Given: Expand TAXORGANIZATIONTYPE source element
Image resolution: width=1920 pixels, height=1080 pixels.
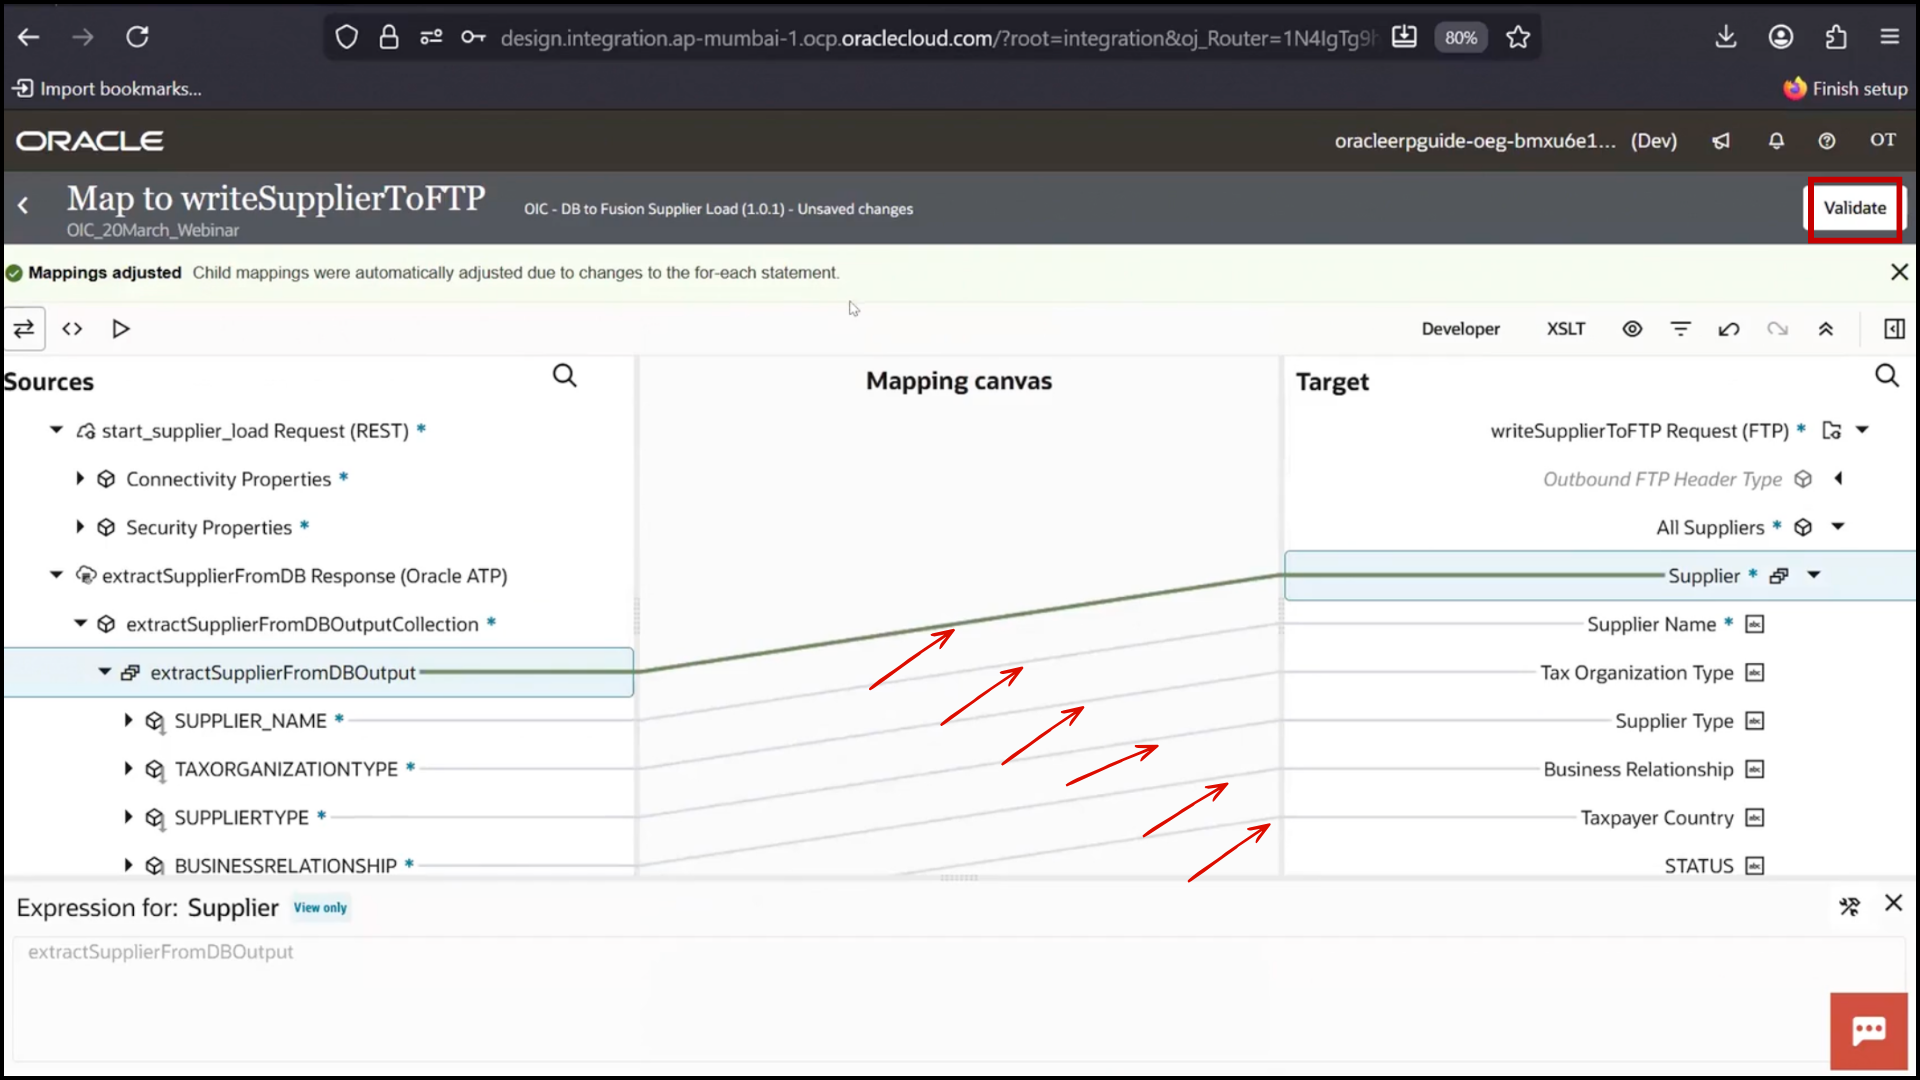Looking at the screenshot, I should coord(128,768).
